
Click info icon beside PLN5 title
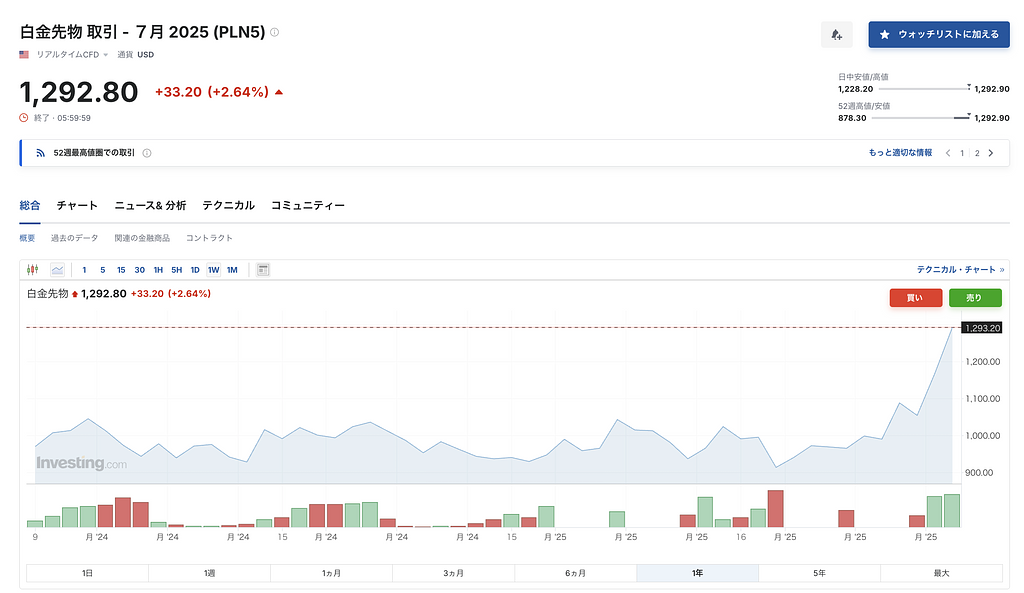point(275,32)
